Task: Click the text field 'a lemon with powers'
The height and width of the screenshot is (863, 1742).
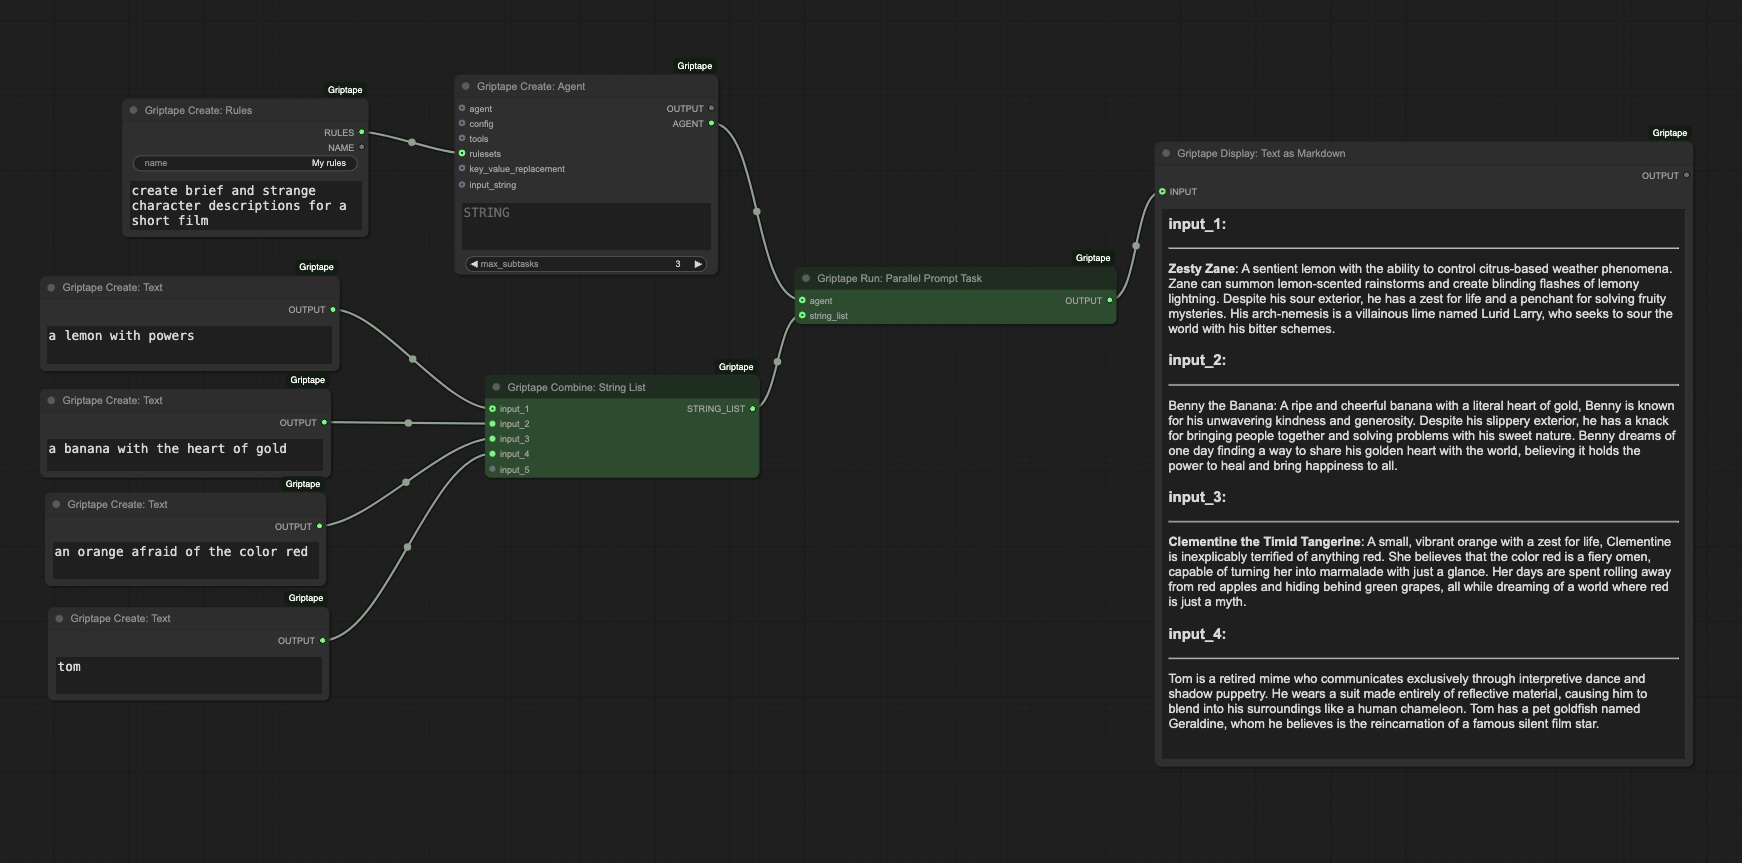Action: point(189,344)
